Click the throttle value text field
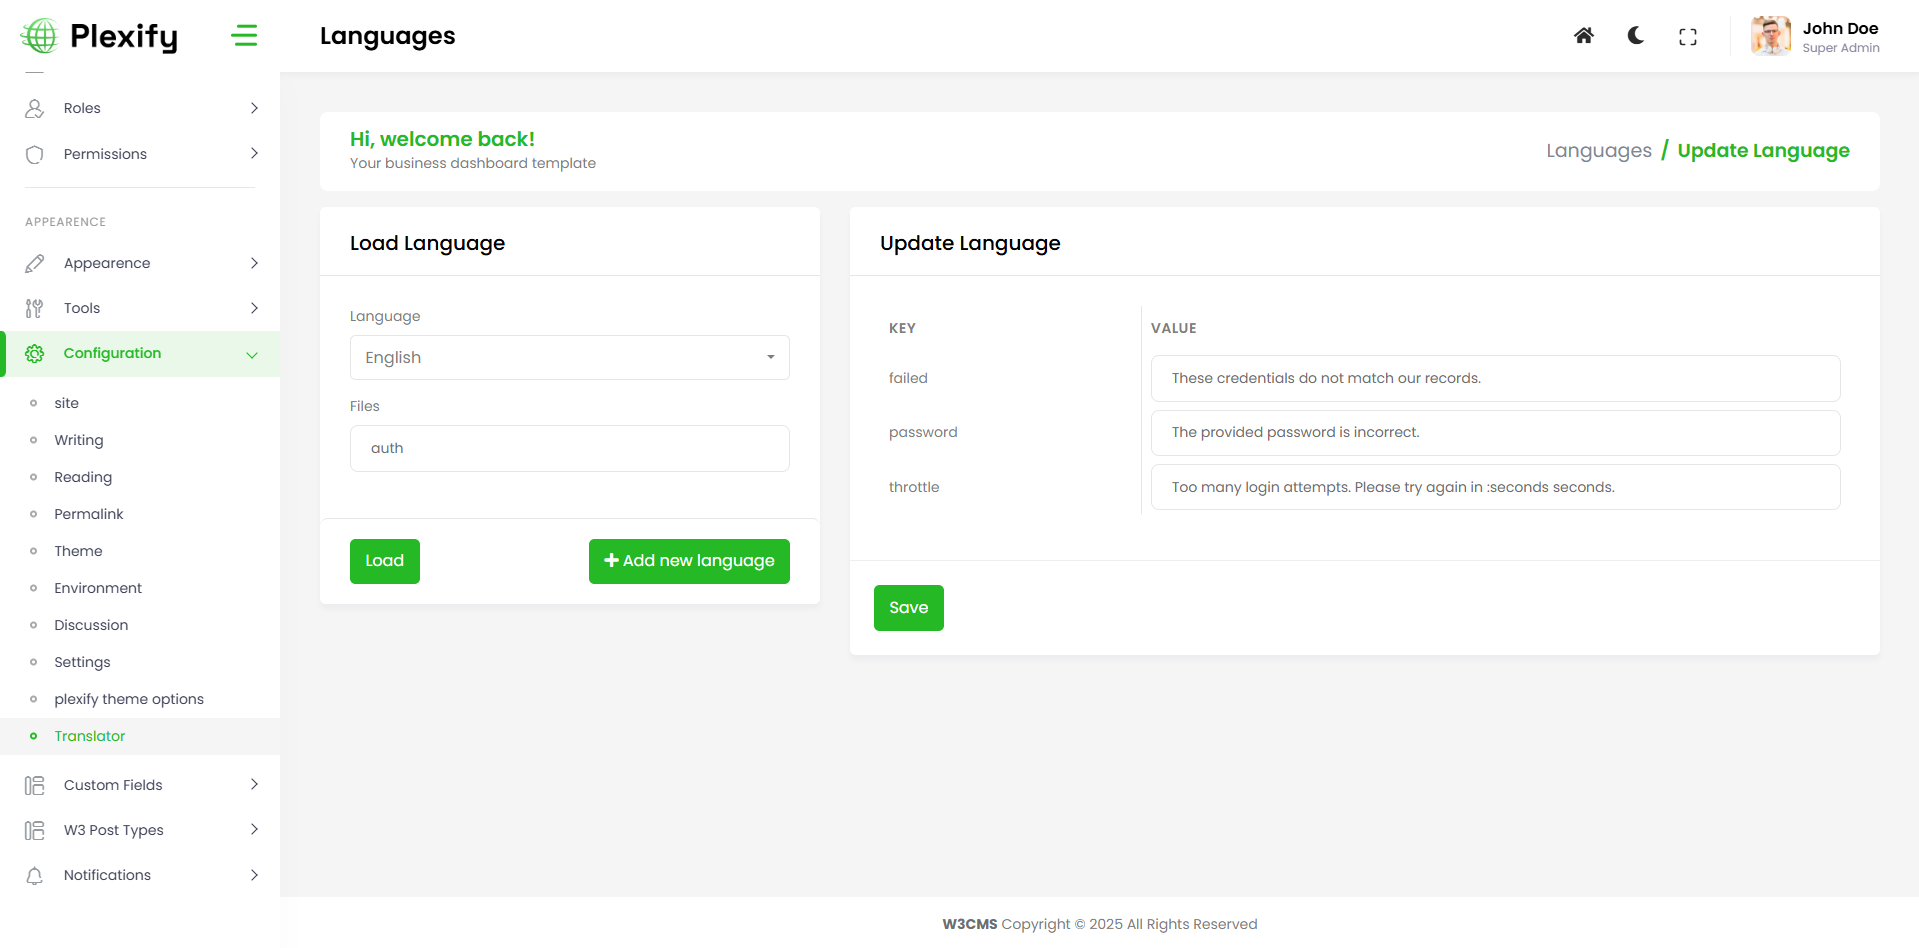The width and height of the screenshot is (1919, 948). pyautogui.click(x=1494, y=487)
